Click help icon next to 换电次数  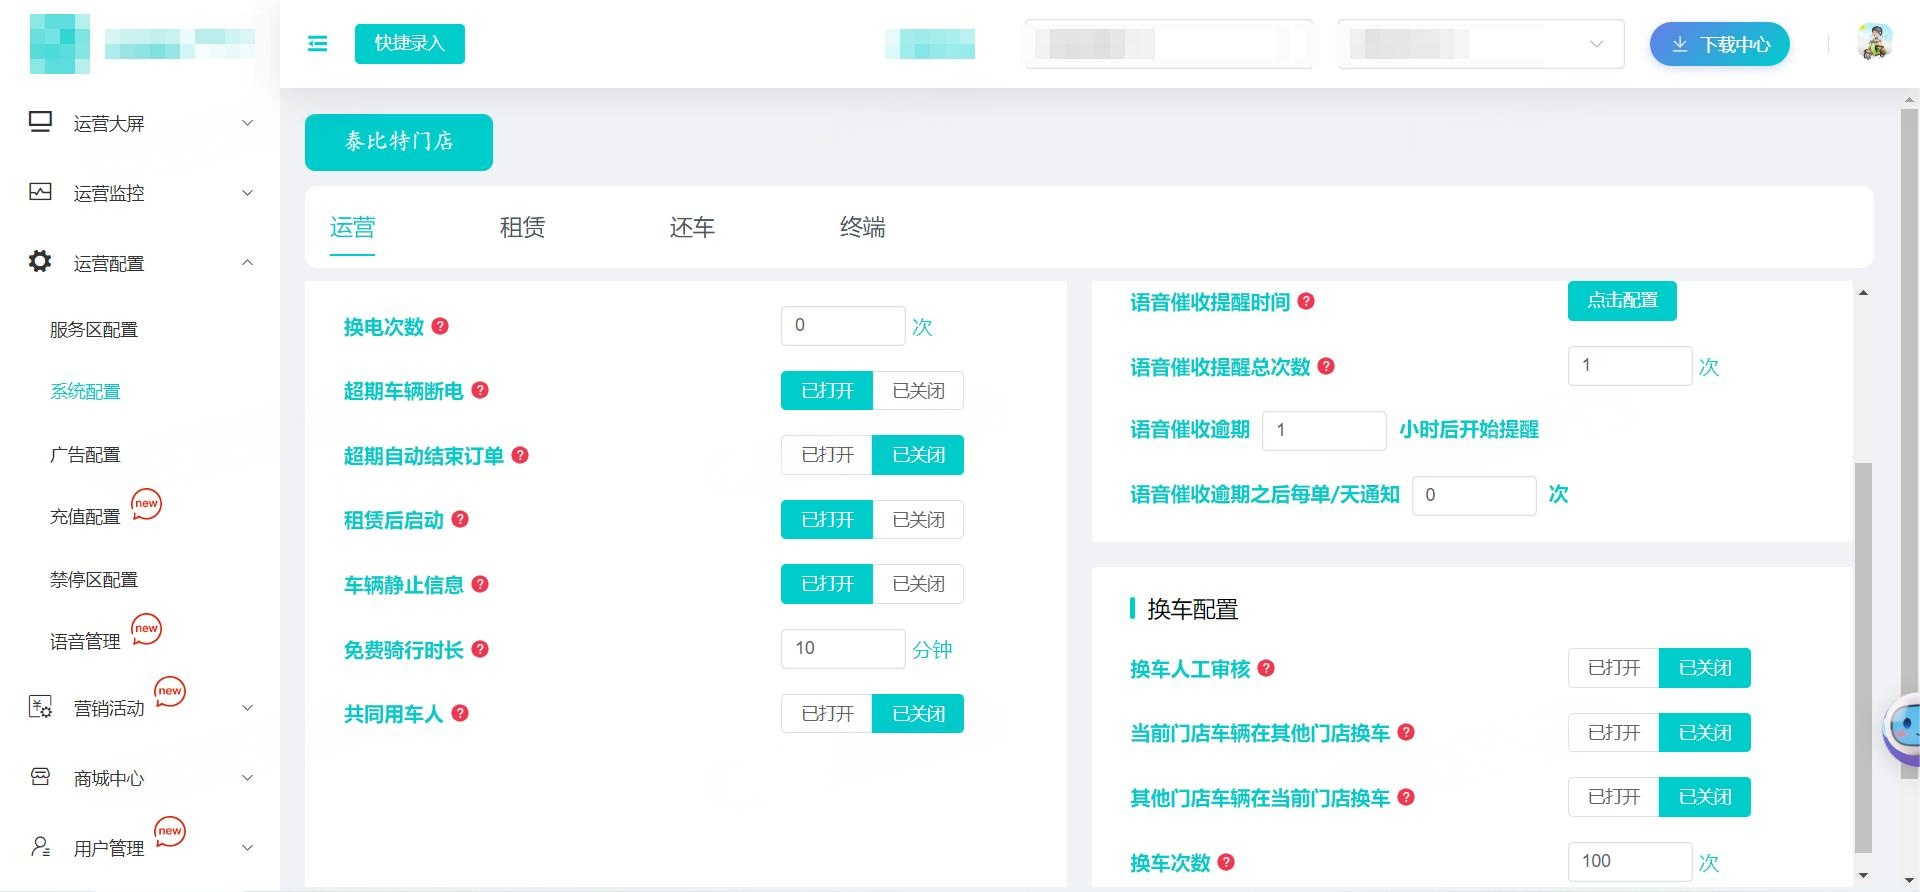[x=440, y=326]
